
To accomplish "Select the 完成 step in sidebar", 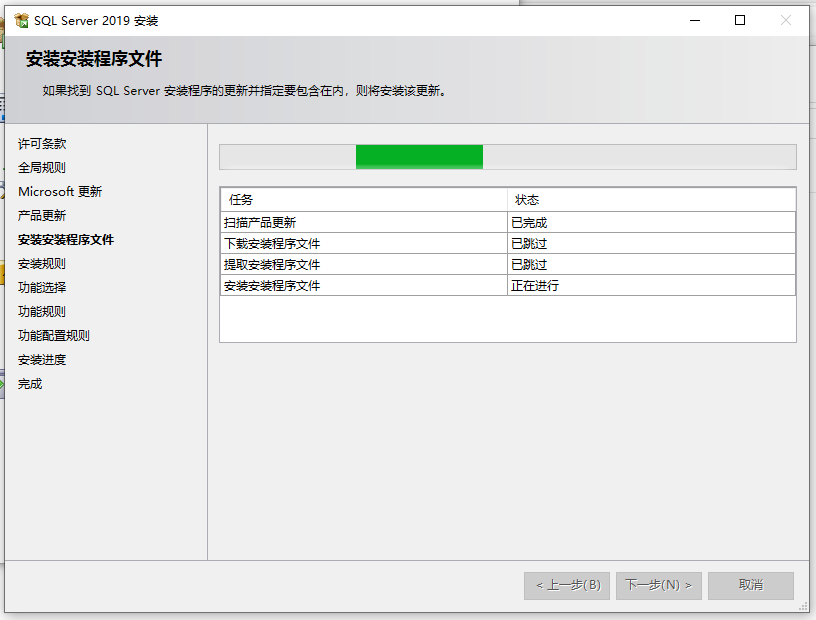I will [30, 384].
